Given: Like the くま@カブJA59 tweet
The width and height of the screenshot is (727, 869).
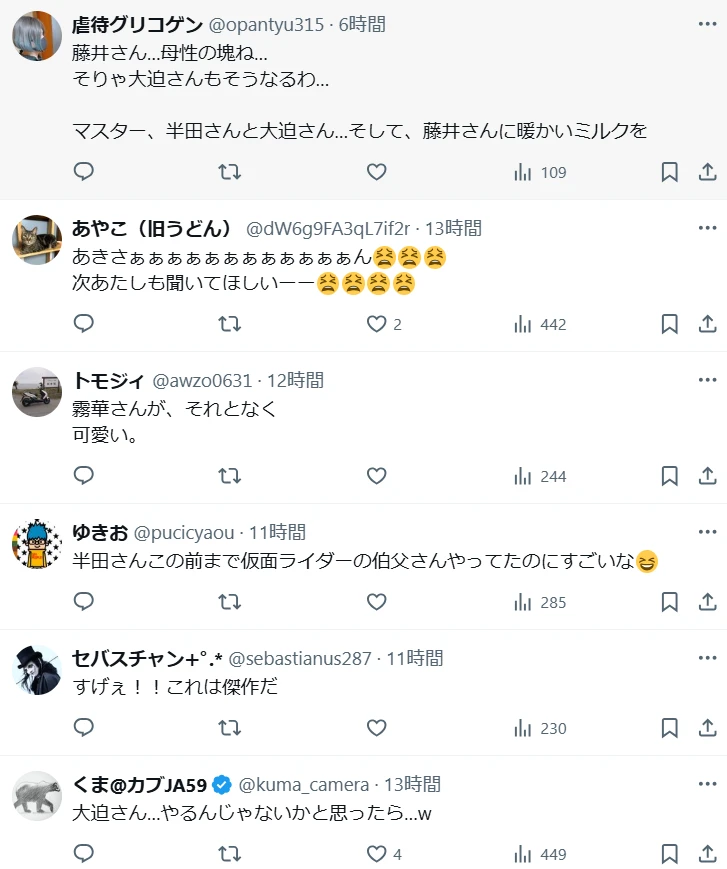Looking at the screenshot, I should 376,854.
